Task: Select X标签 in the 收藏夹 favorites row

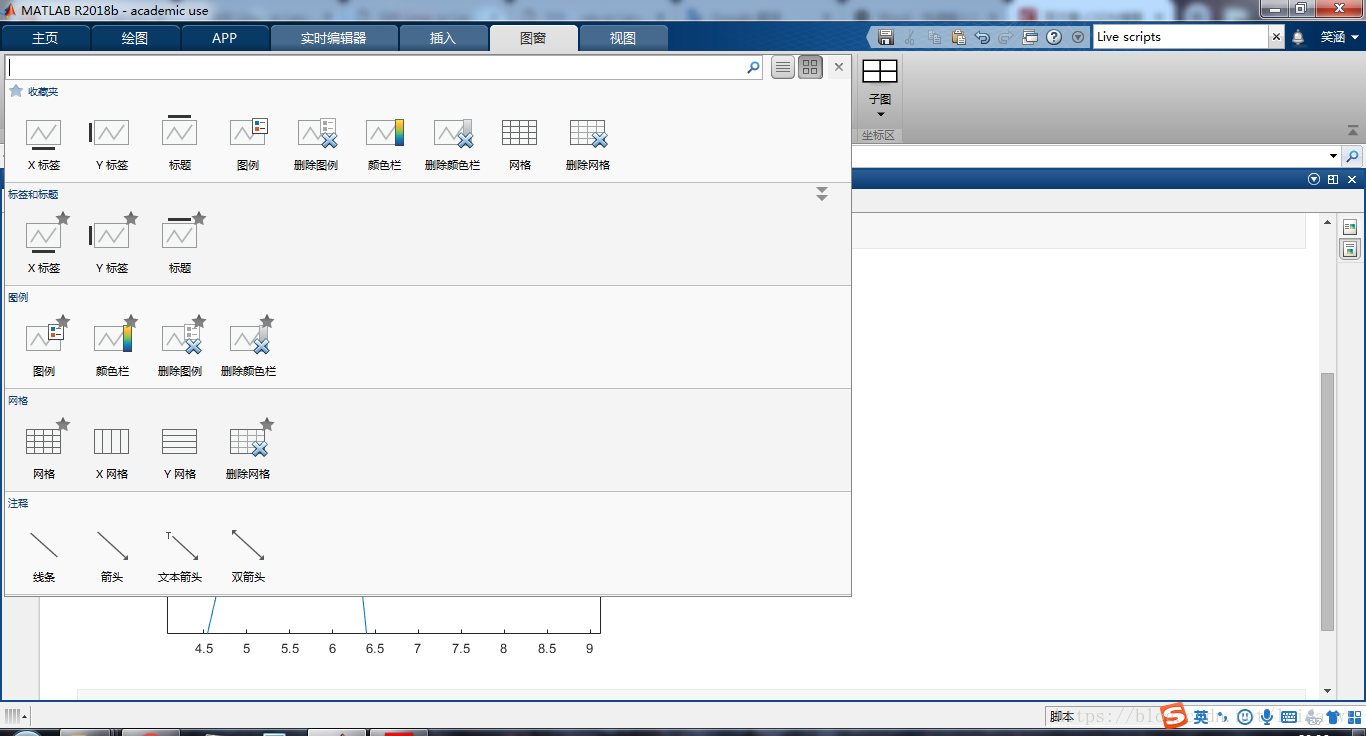Action: [44, 144]
